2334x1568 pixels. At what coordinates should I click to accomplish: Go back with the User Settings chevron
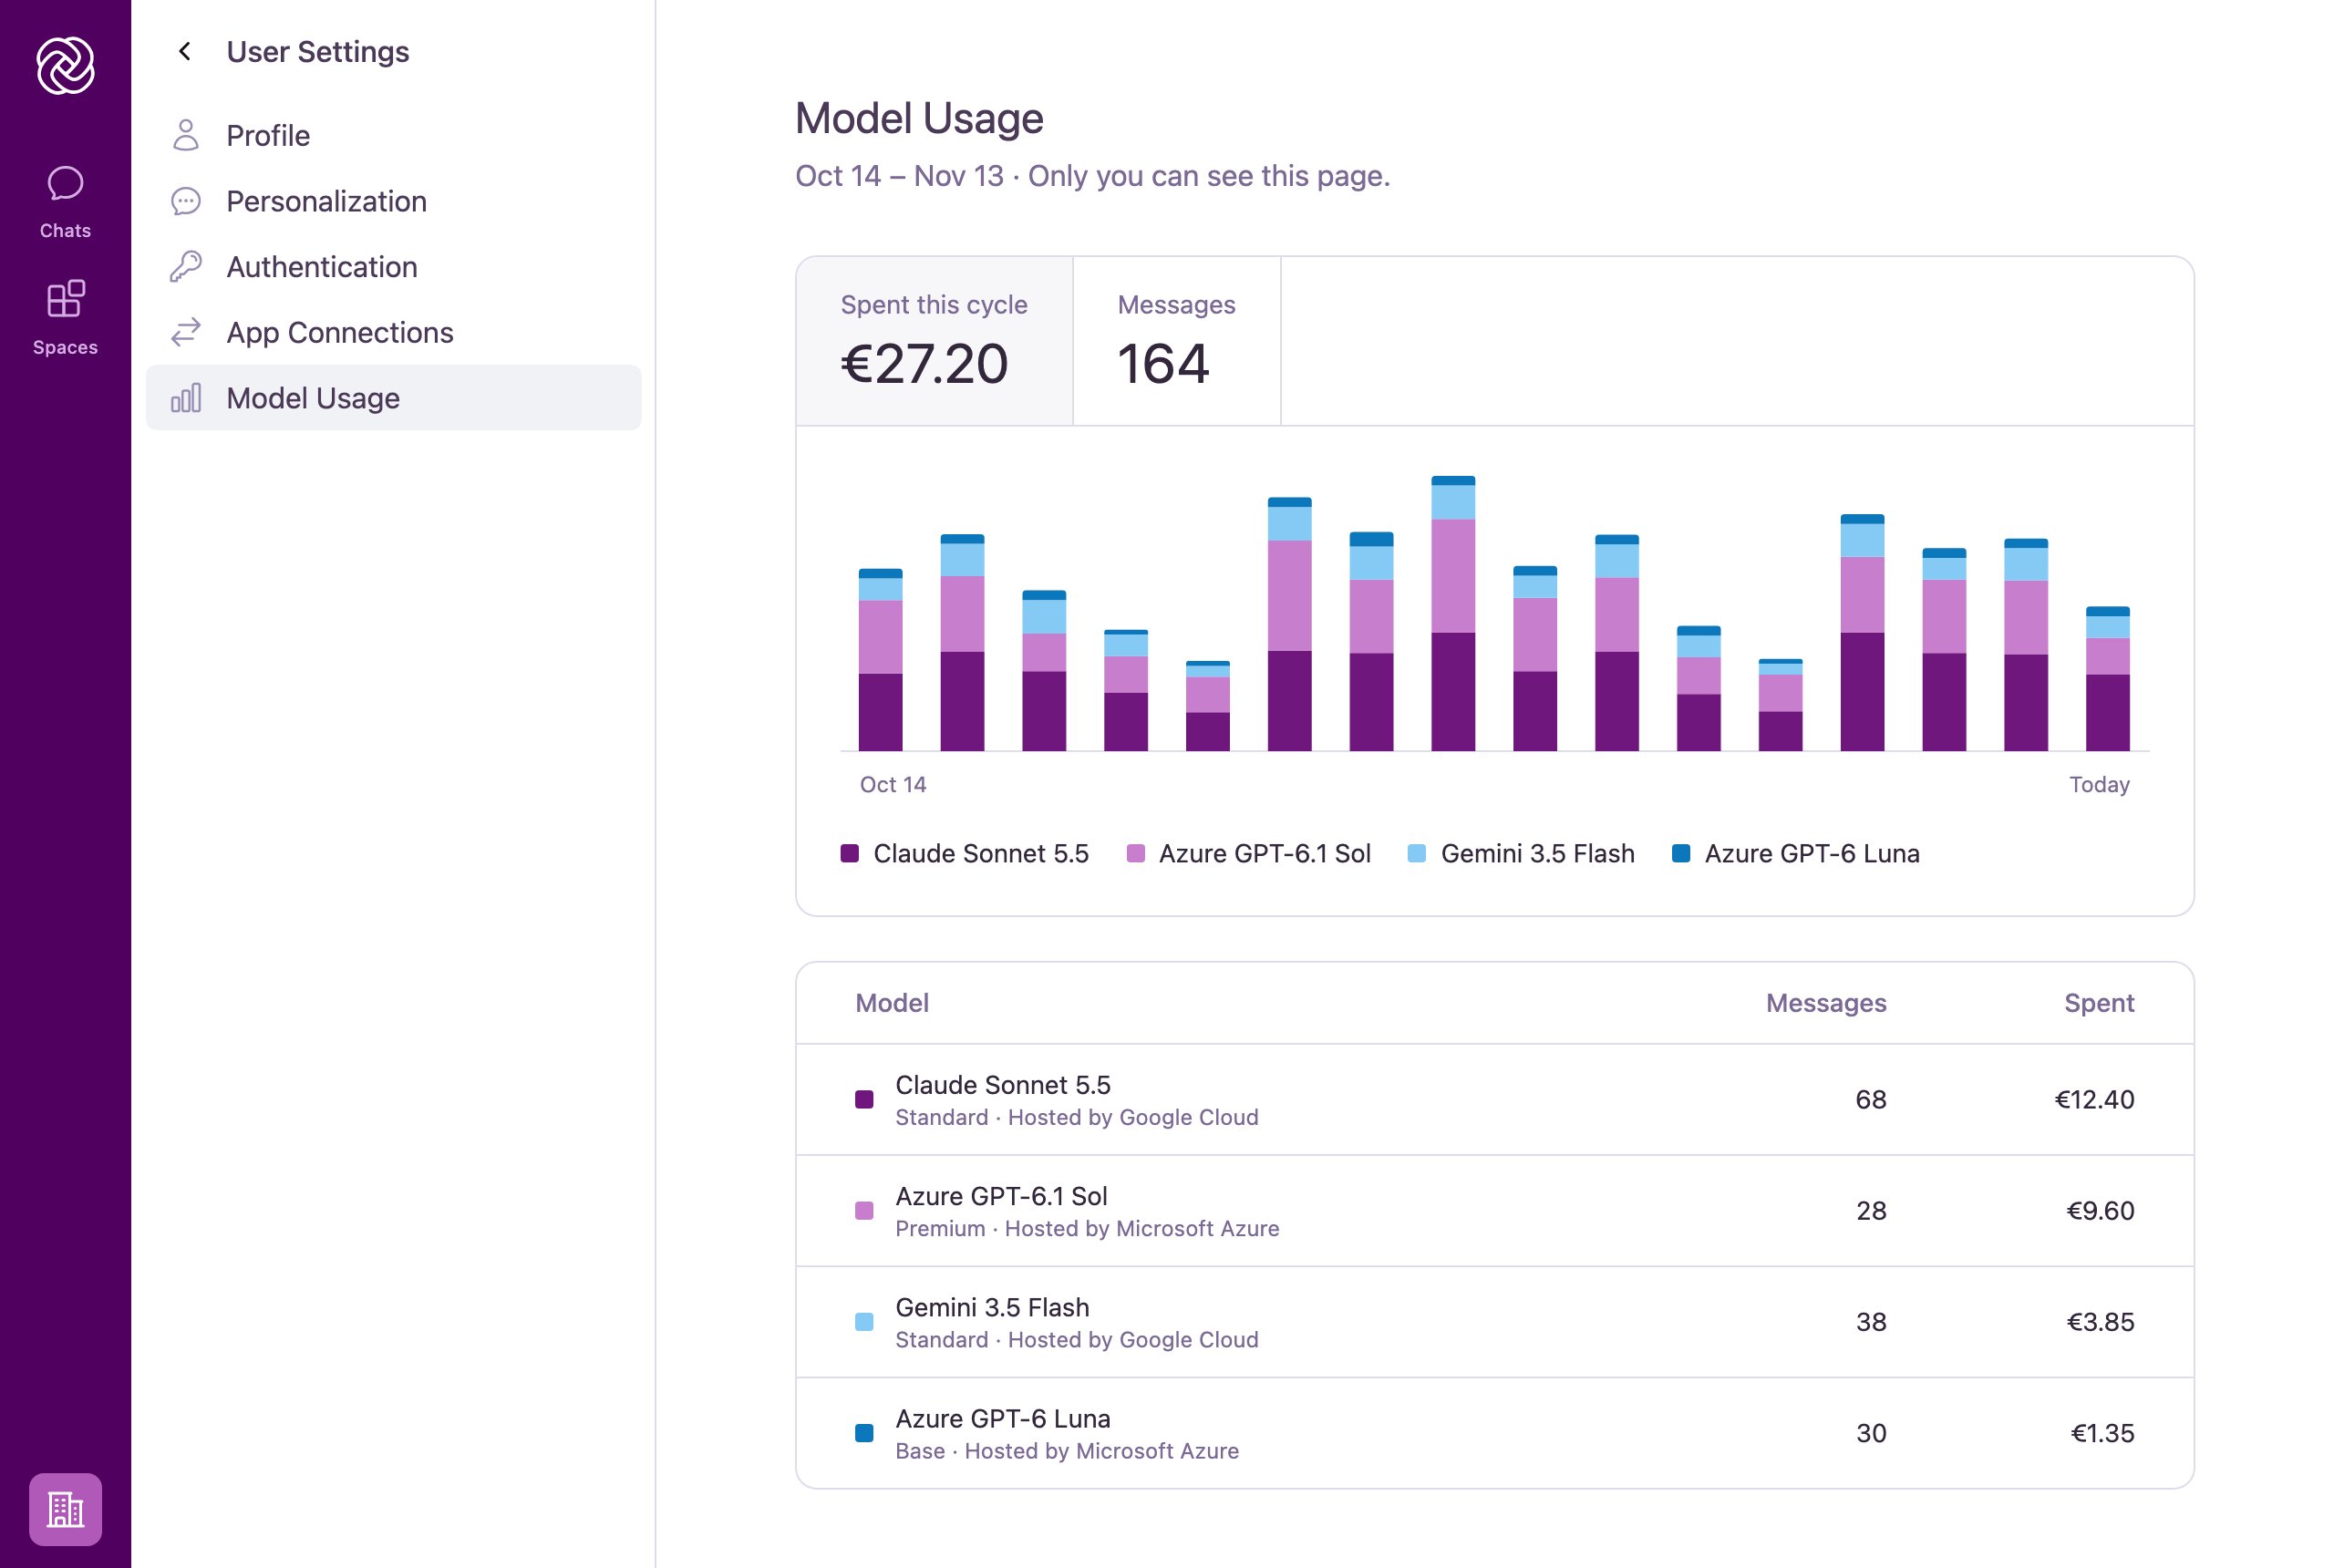point(185,51)
